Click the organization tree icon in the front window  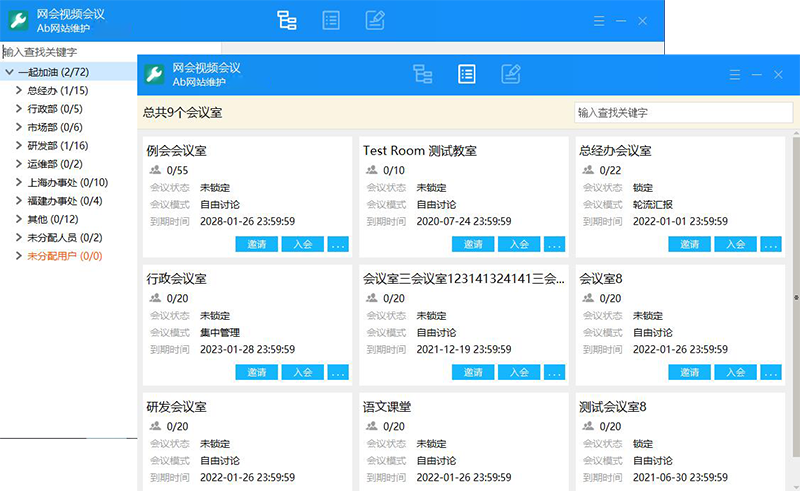point(423,74)
